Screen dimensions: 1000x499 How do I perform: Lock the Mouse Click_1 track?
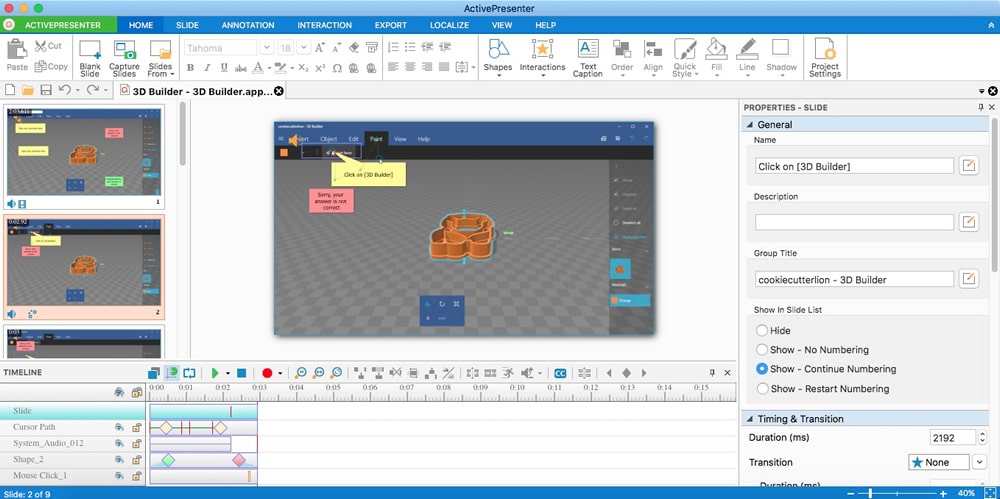pyautogui.click(x=136, y=475)
